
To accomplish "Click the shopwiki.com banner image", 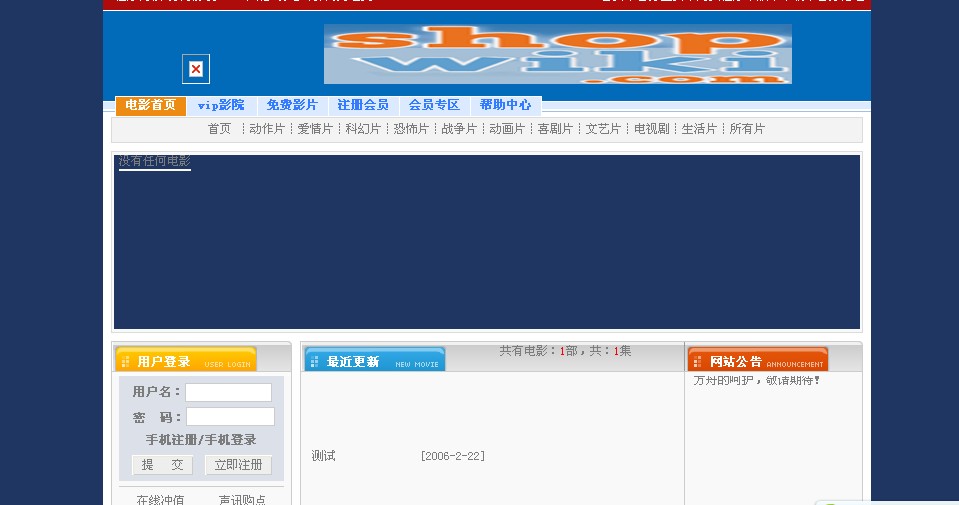I will click(558, 54).
